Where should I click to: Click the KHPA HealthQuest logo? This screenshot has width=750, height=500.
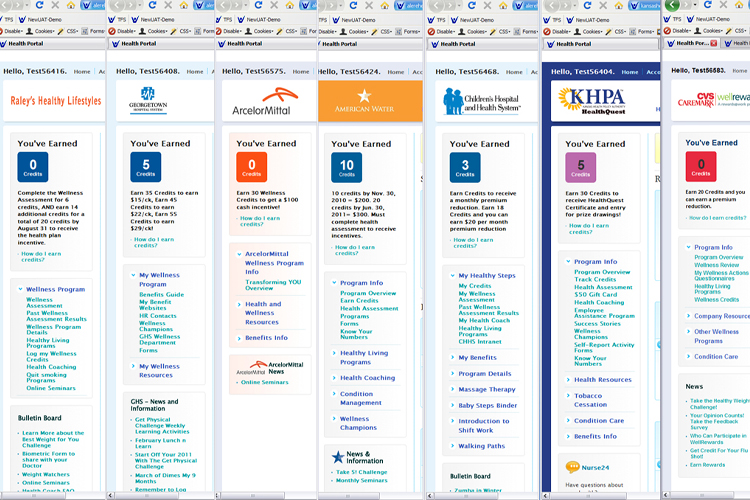click(592, 101)
